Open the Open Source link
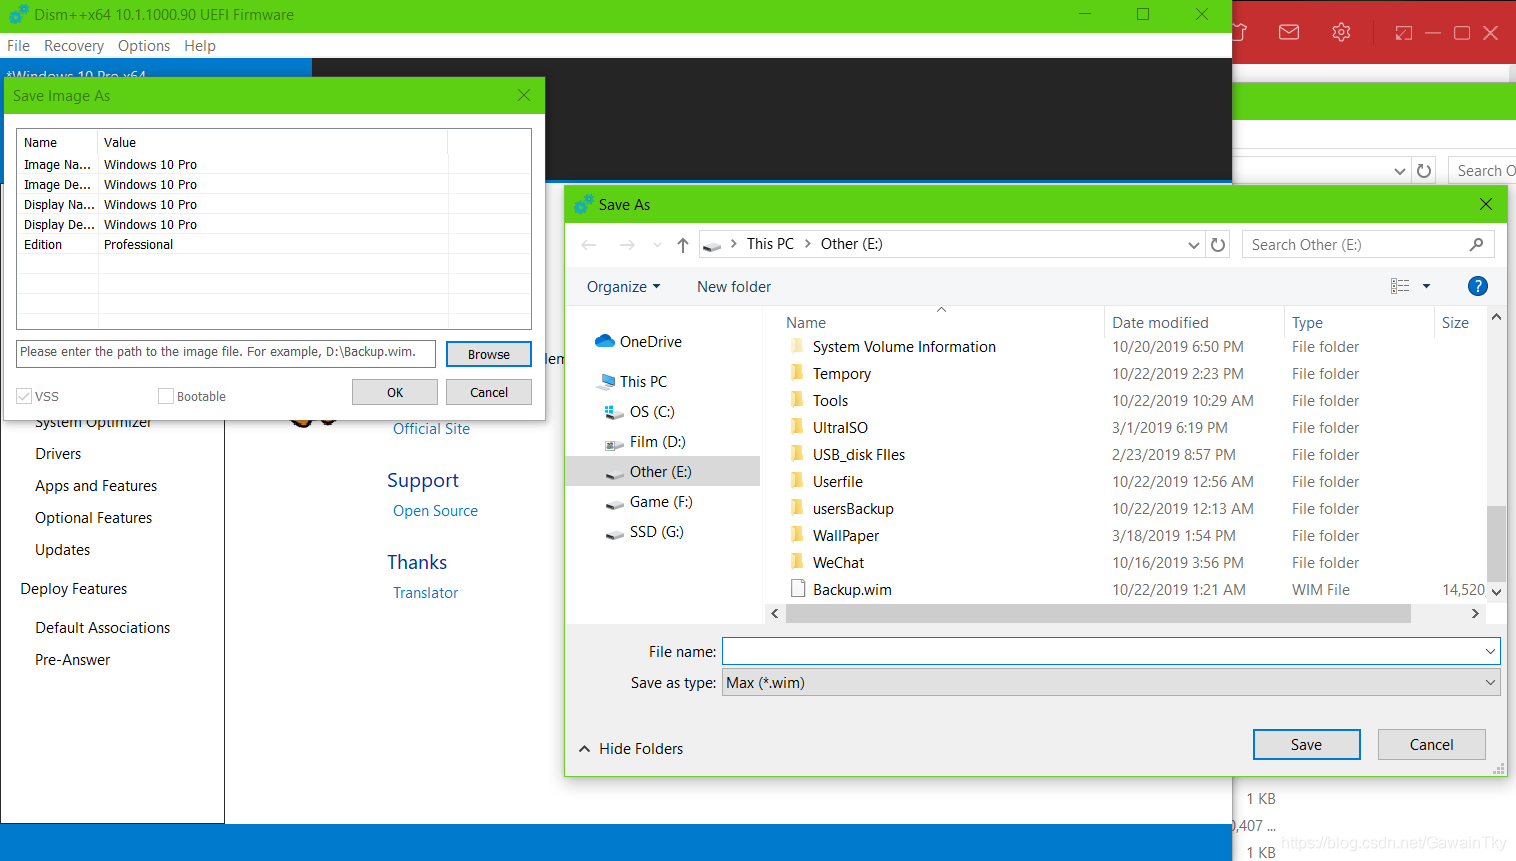Screen dimensions: 1516x861 435,510
